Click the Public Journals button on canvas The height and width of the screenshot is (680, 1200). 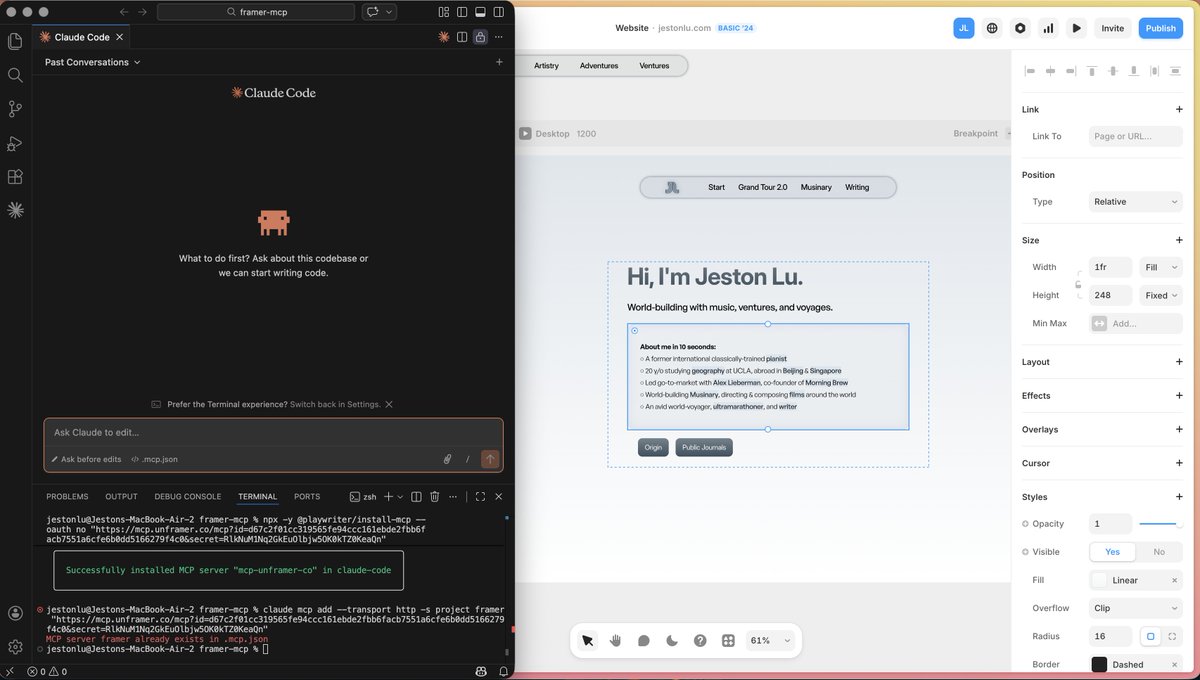pyautogui.click(x=704, y=447)
